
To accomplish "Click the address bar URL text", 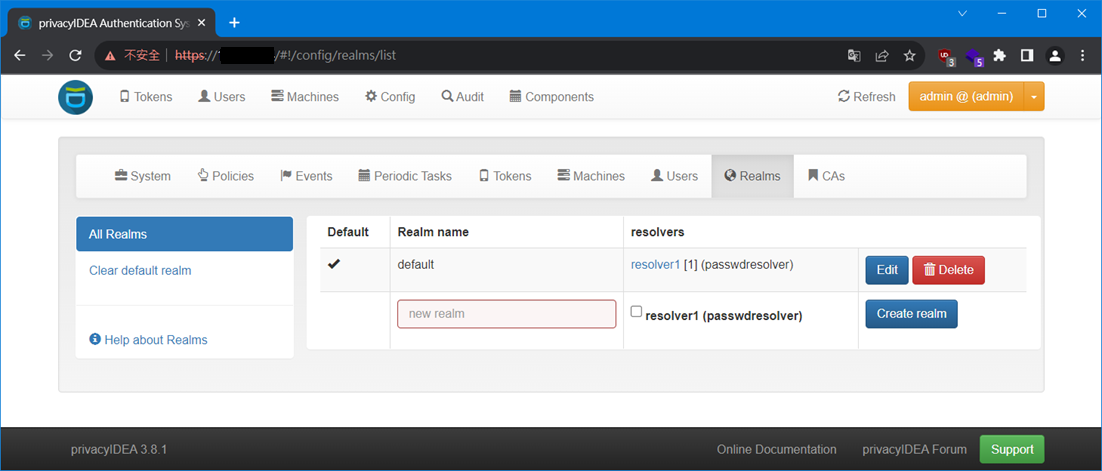I will coord(285,55).
